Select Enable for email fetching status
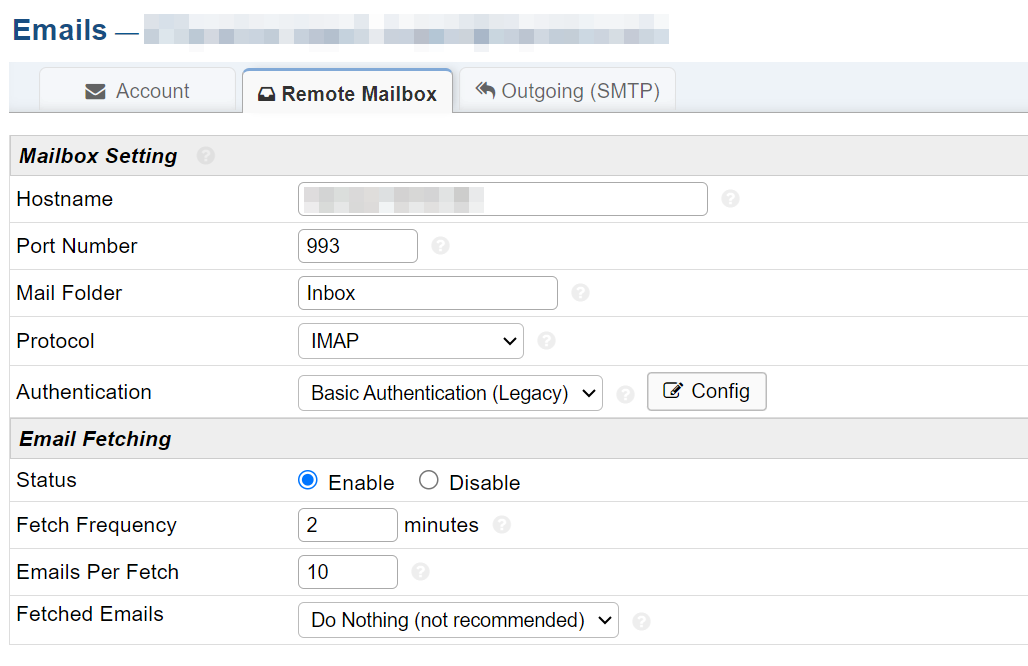The image size is (1028, 666). coord(308,481)
